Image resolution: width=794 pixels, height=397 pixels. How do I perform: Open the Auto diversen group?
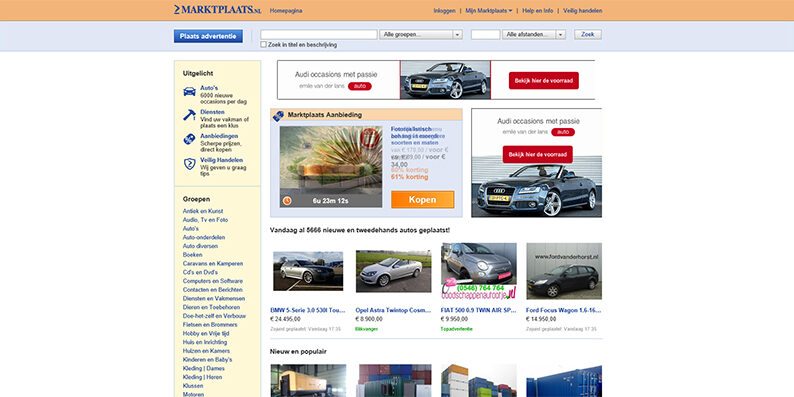201,246
